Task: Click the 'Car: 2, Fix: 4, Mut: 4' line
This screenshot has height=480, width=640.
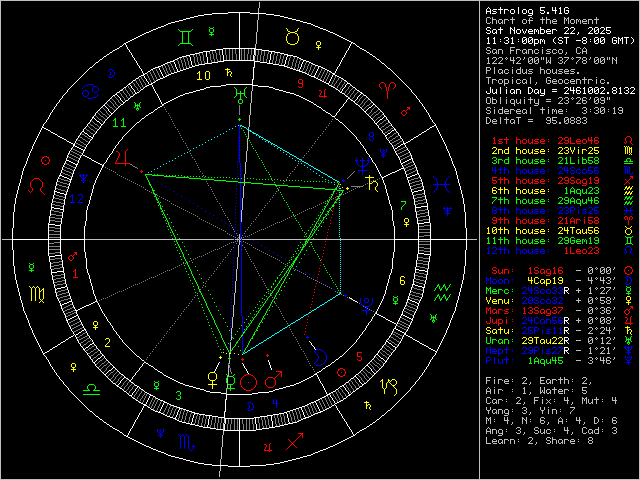Action: [x=551, y=401]
